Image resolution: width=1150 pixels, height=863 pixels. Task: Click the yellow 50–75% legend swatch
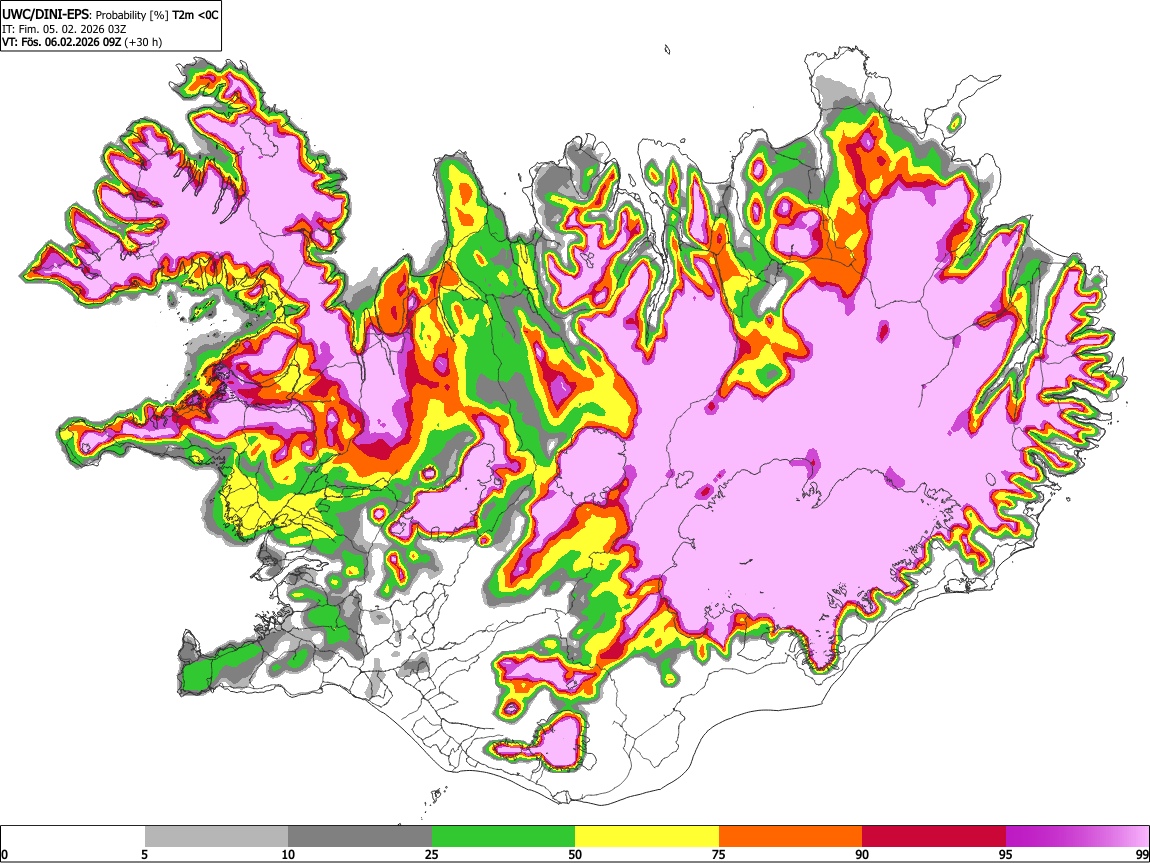647,836
